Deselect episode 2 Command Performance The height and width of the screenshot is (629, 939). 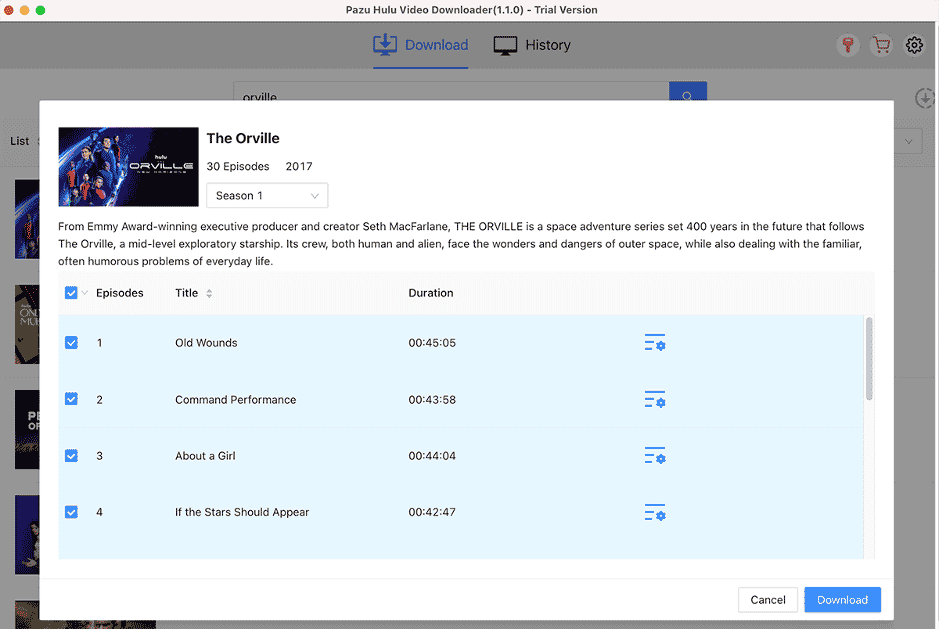[71, 398]
